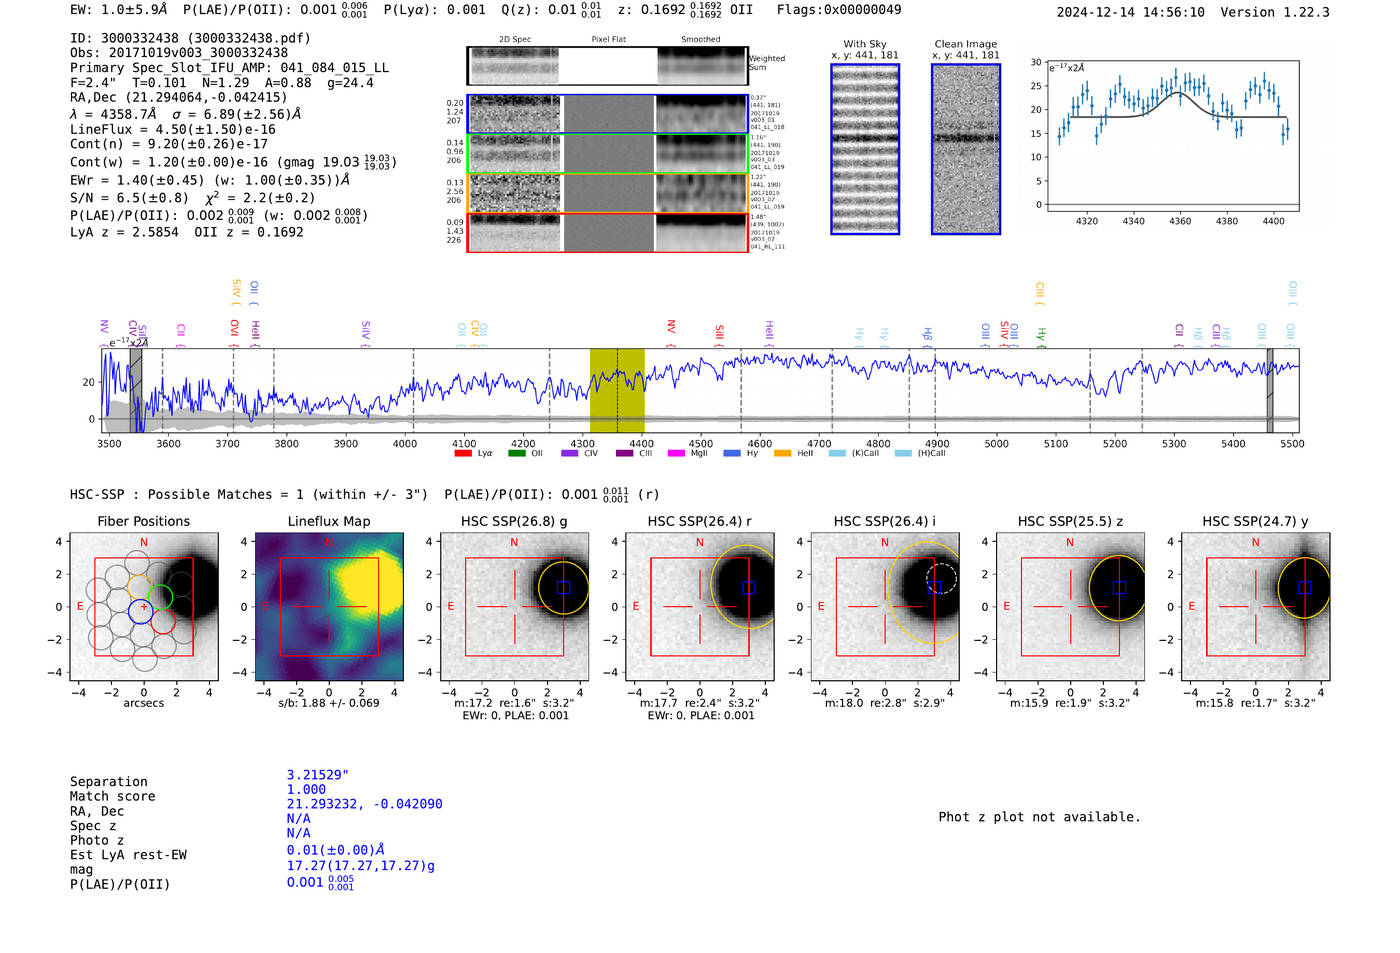Click the CIV purple legend swatch
1400x953 pixels.
click(x=570, y=453)
